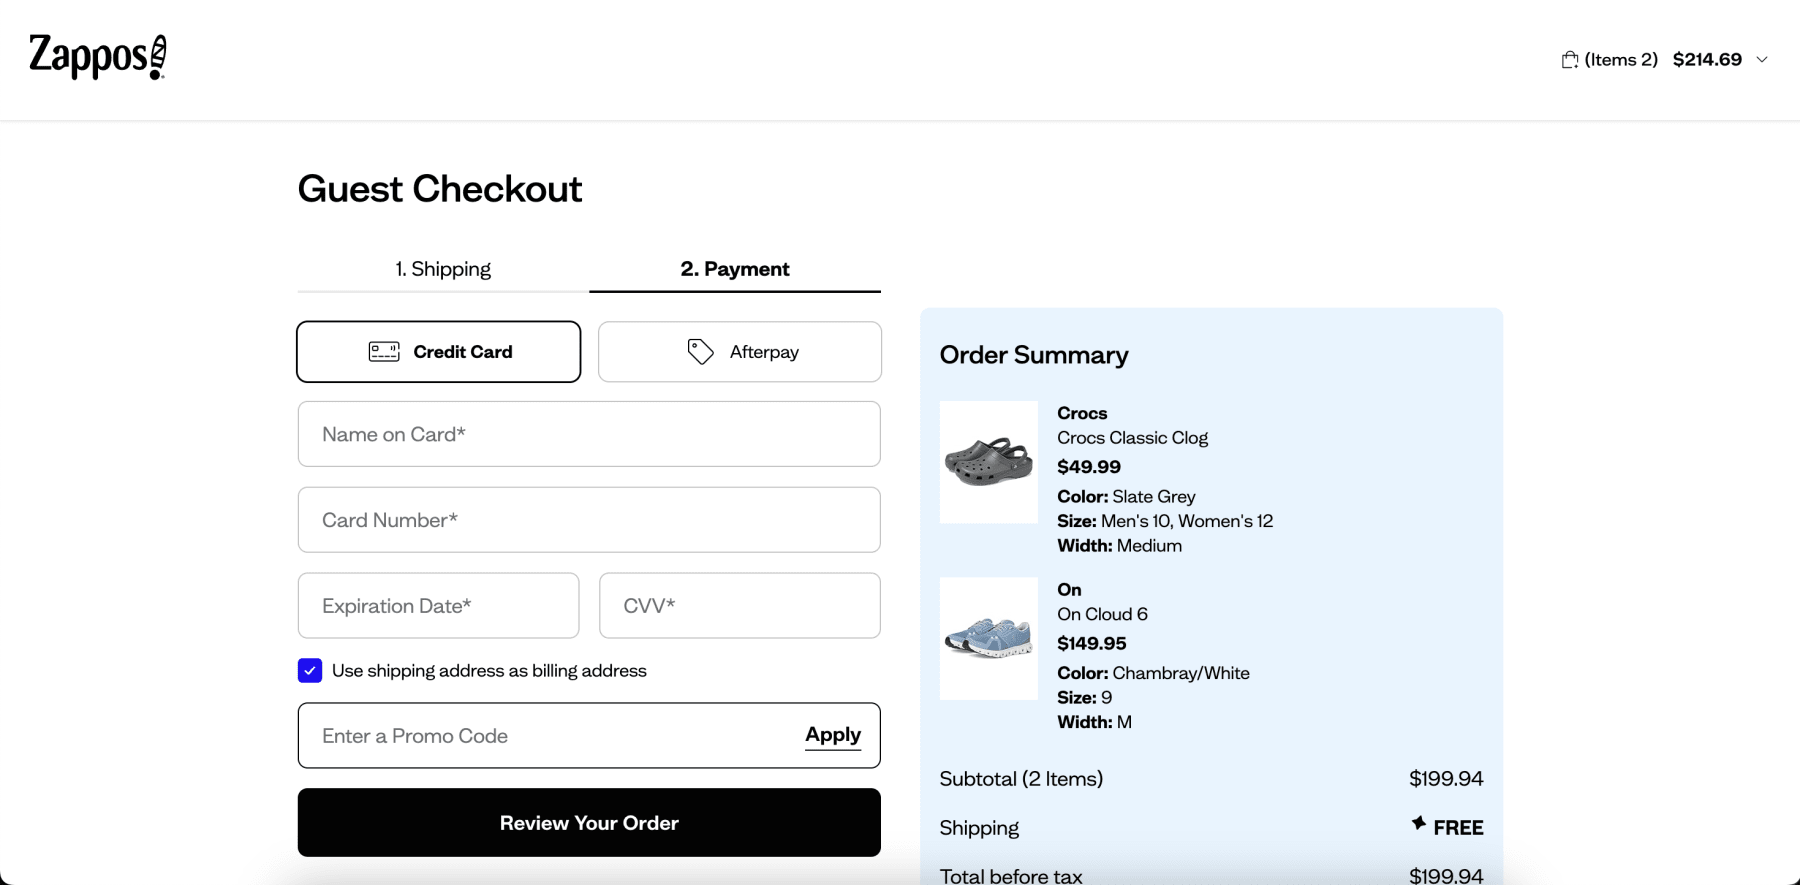
Task: Click the (Items 2) cart label
Action: tap(1621, 60)
